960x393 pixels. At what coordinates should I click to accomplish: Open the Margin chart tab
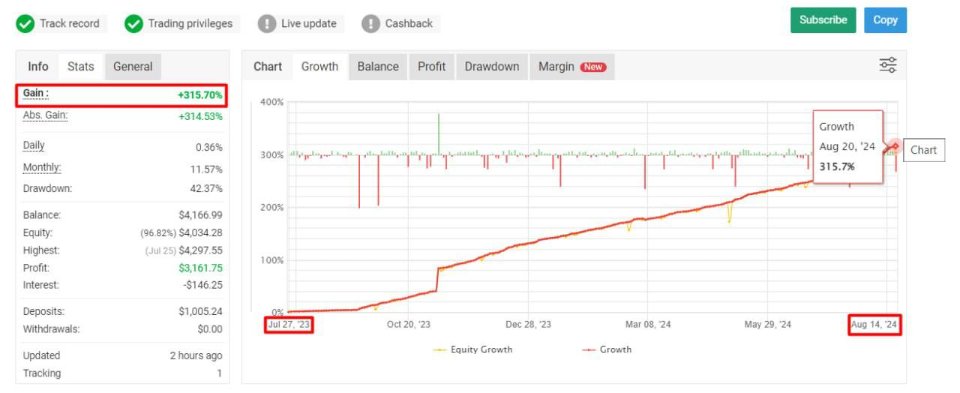click(x=572, y=67)
